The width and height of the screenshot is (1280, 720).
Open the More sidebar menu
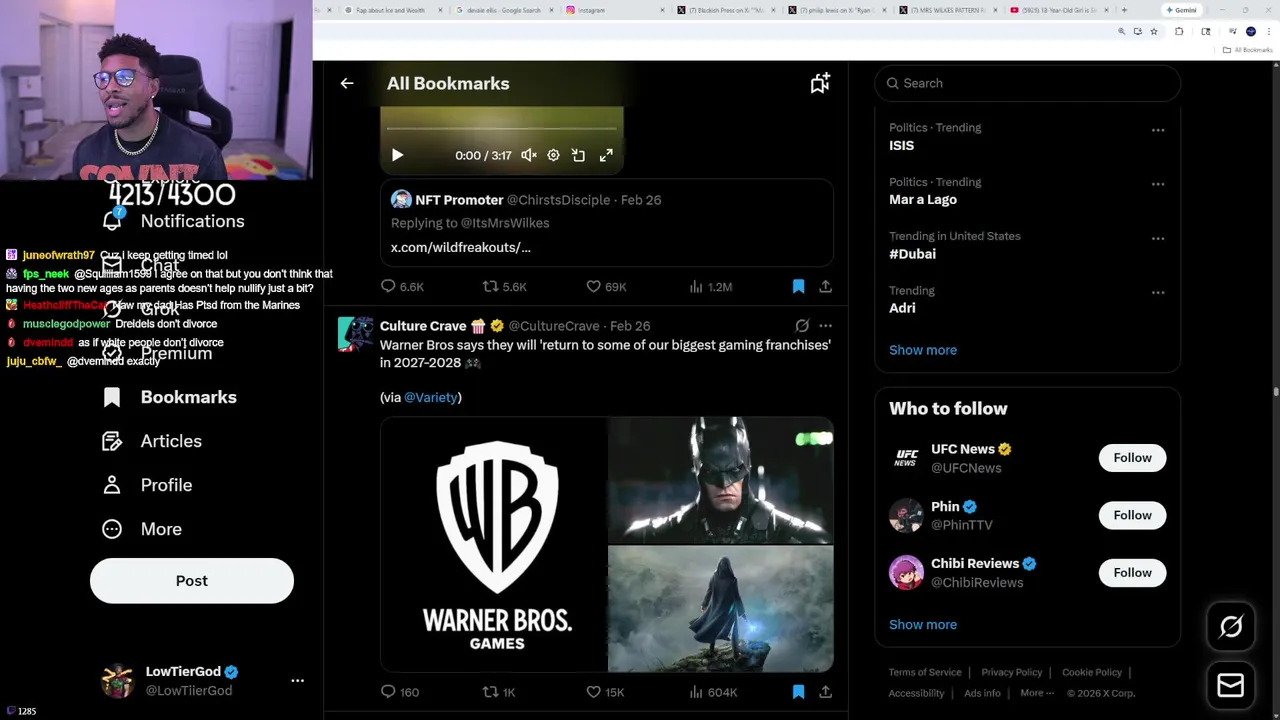click(x=142, y=530)
